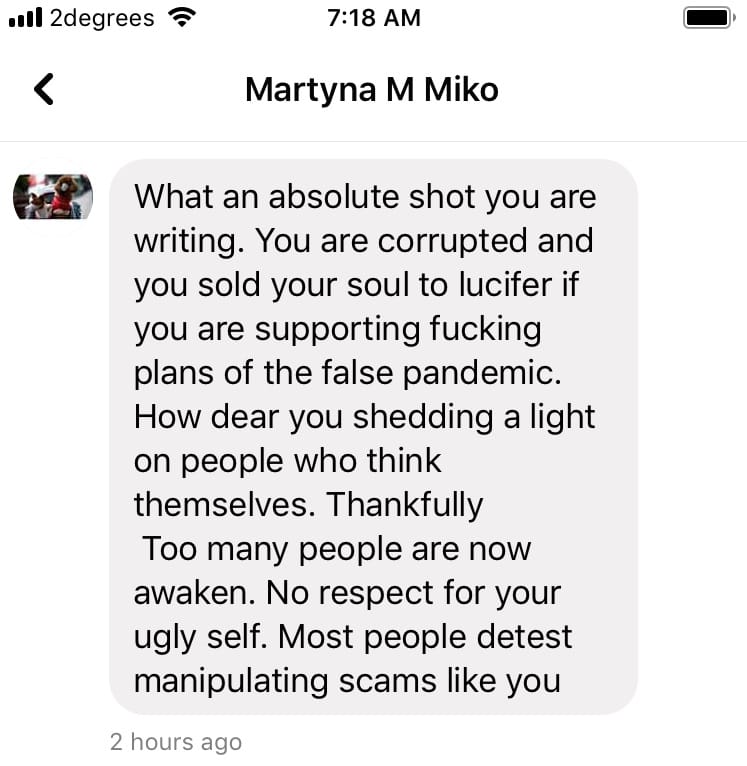Tap the cellular signal bars icon
Viewport: 747px width, 766px height.
point(26,18)
